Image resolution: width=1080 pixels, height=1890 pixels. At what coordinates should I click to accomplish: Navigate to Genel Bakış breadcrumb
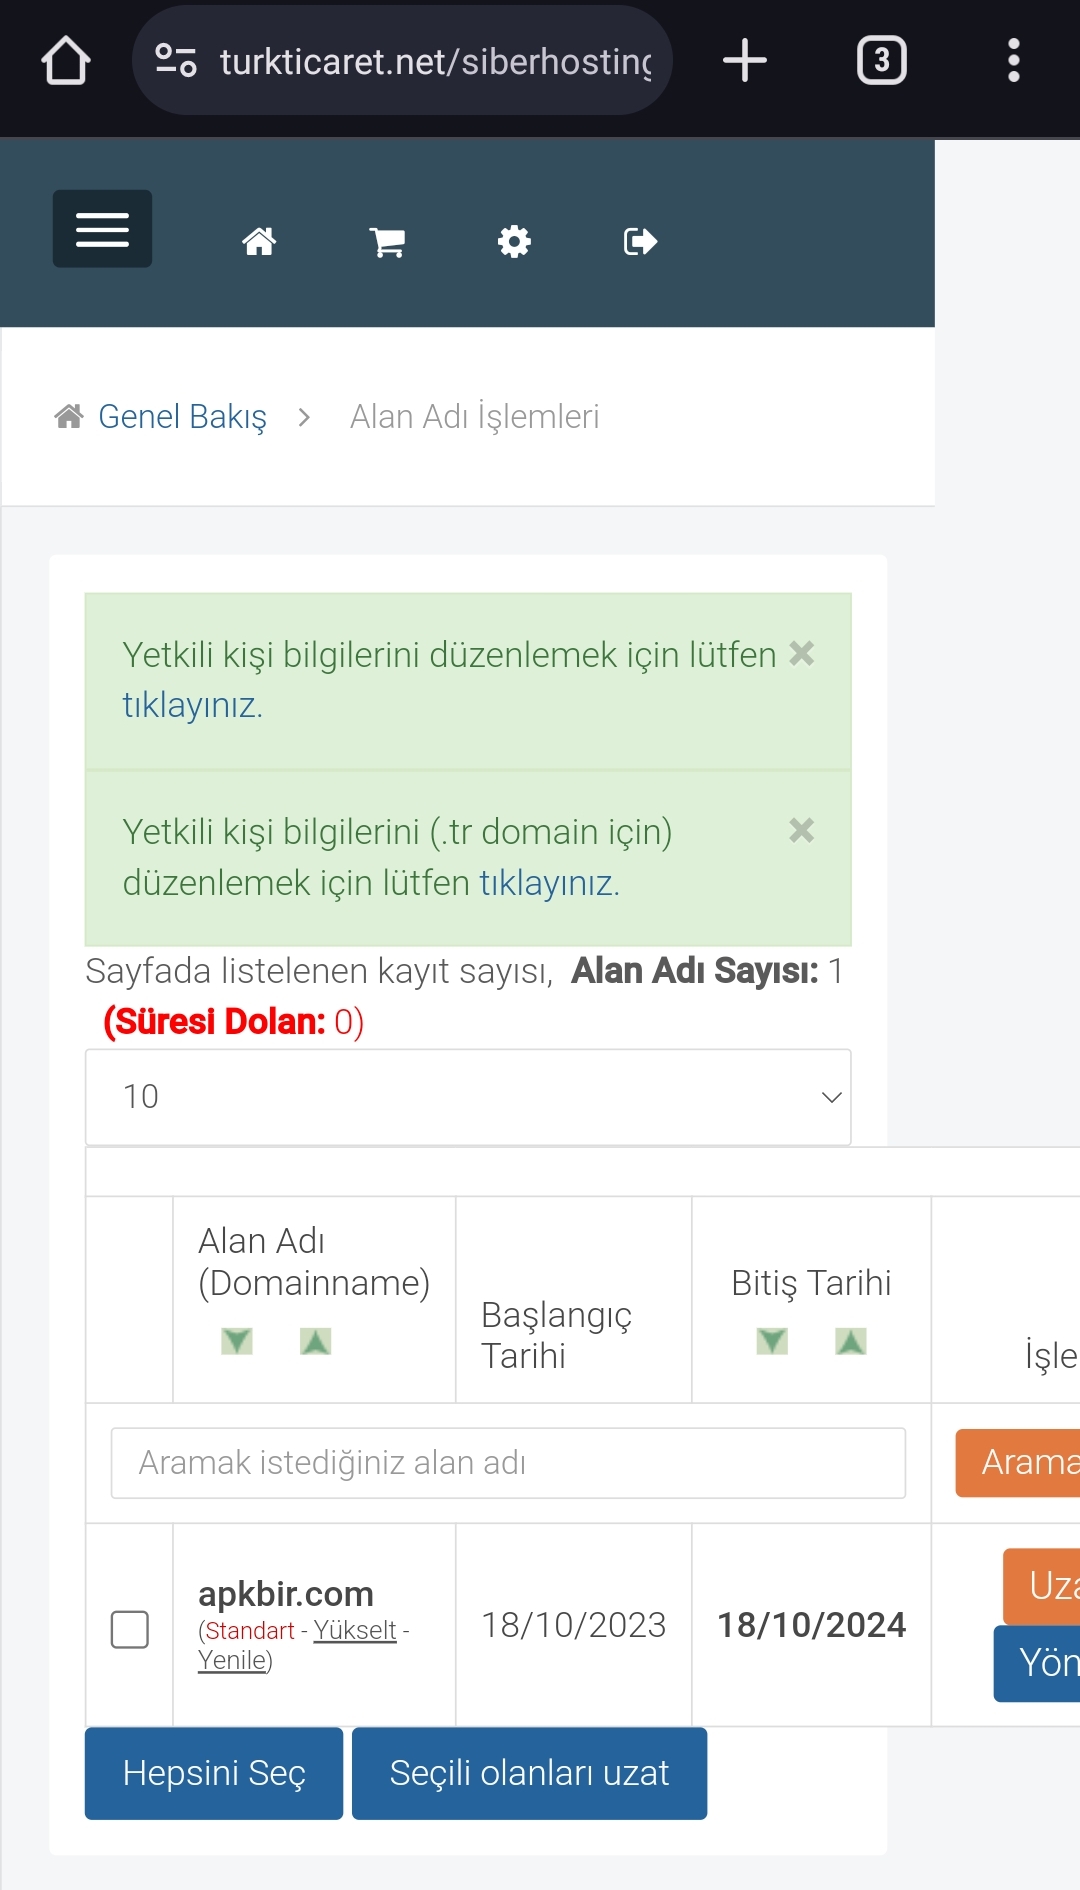click(182, 416)
